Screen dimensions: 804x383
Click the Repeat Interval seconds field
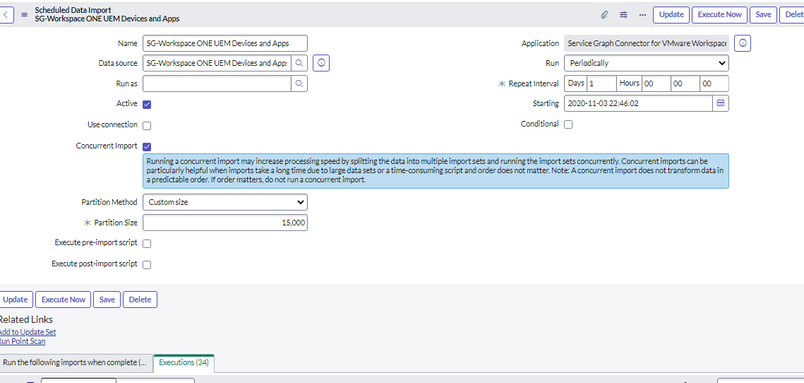coord(714,84)
